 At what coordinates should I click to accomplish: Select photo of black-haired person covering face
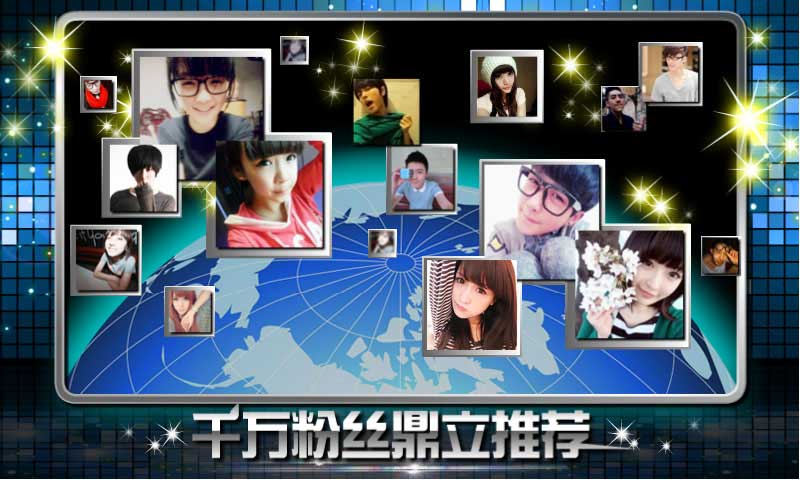141,178
